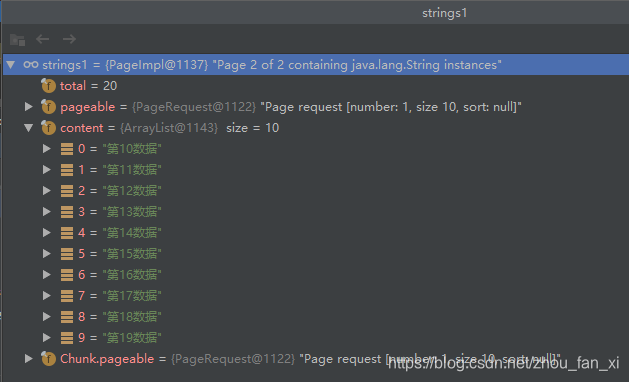The image size is (629, 382).
Task: Collapse the strings1 root node
Action: [11, 64]
